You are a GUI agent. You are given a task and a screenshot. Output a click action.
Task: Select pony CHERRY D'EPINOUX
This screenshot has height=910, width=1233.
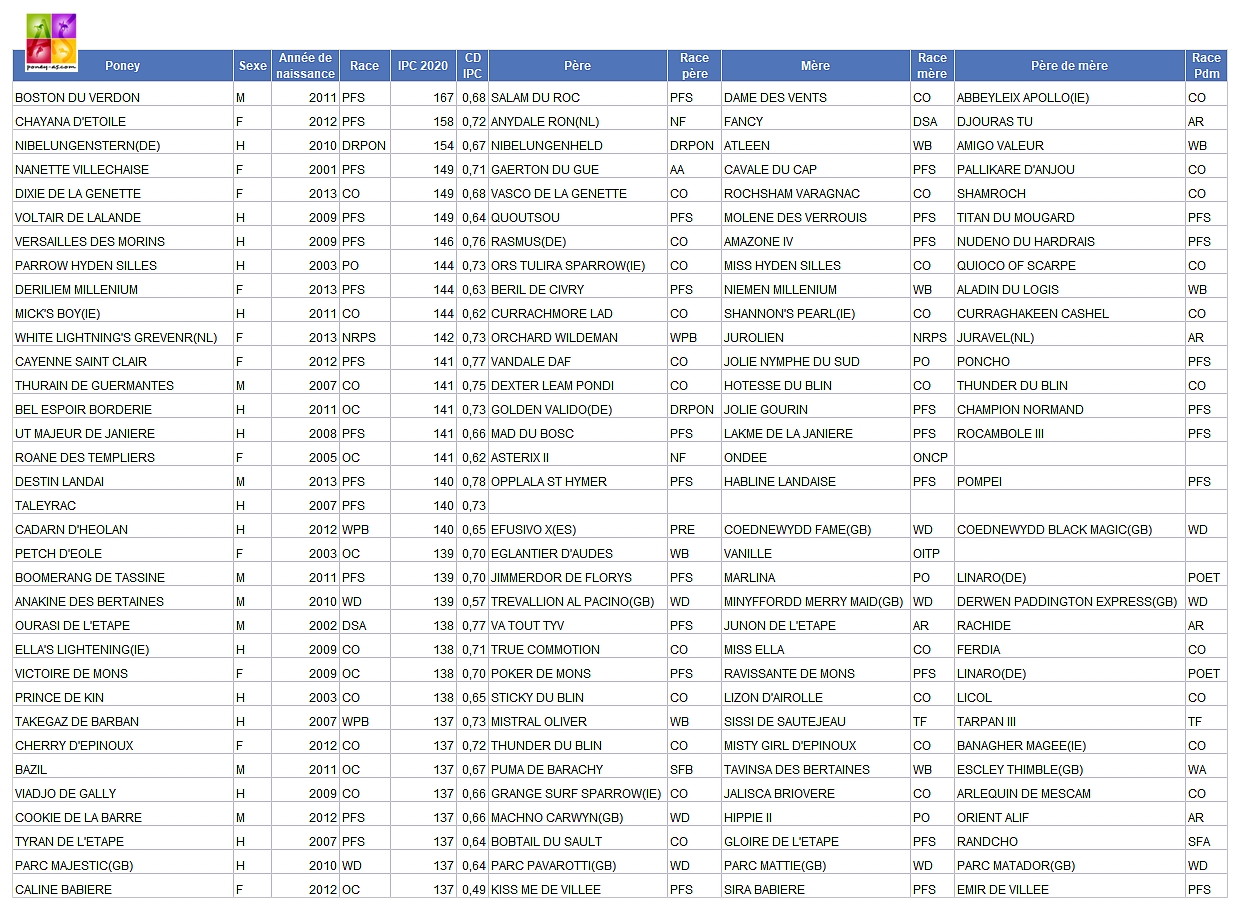coord(74,746)
